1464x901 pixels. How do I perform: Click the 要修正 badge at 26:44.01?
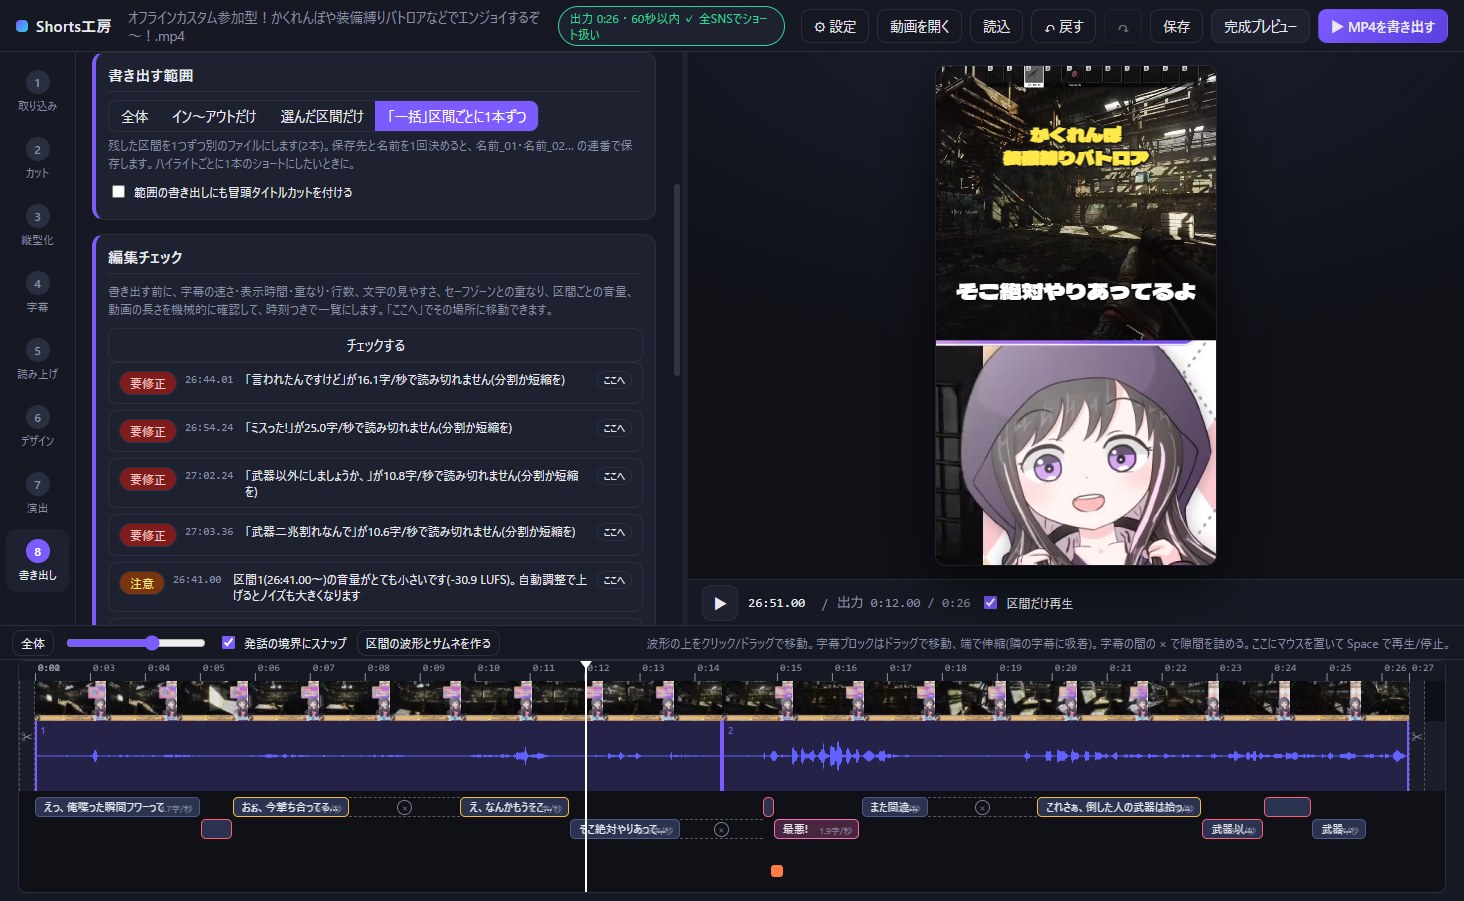[x=148, y=383]
